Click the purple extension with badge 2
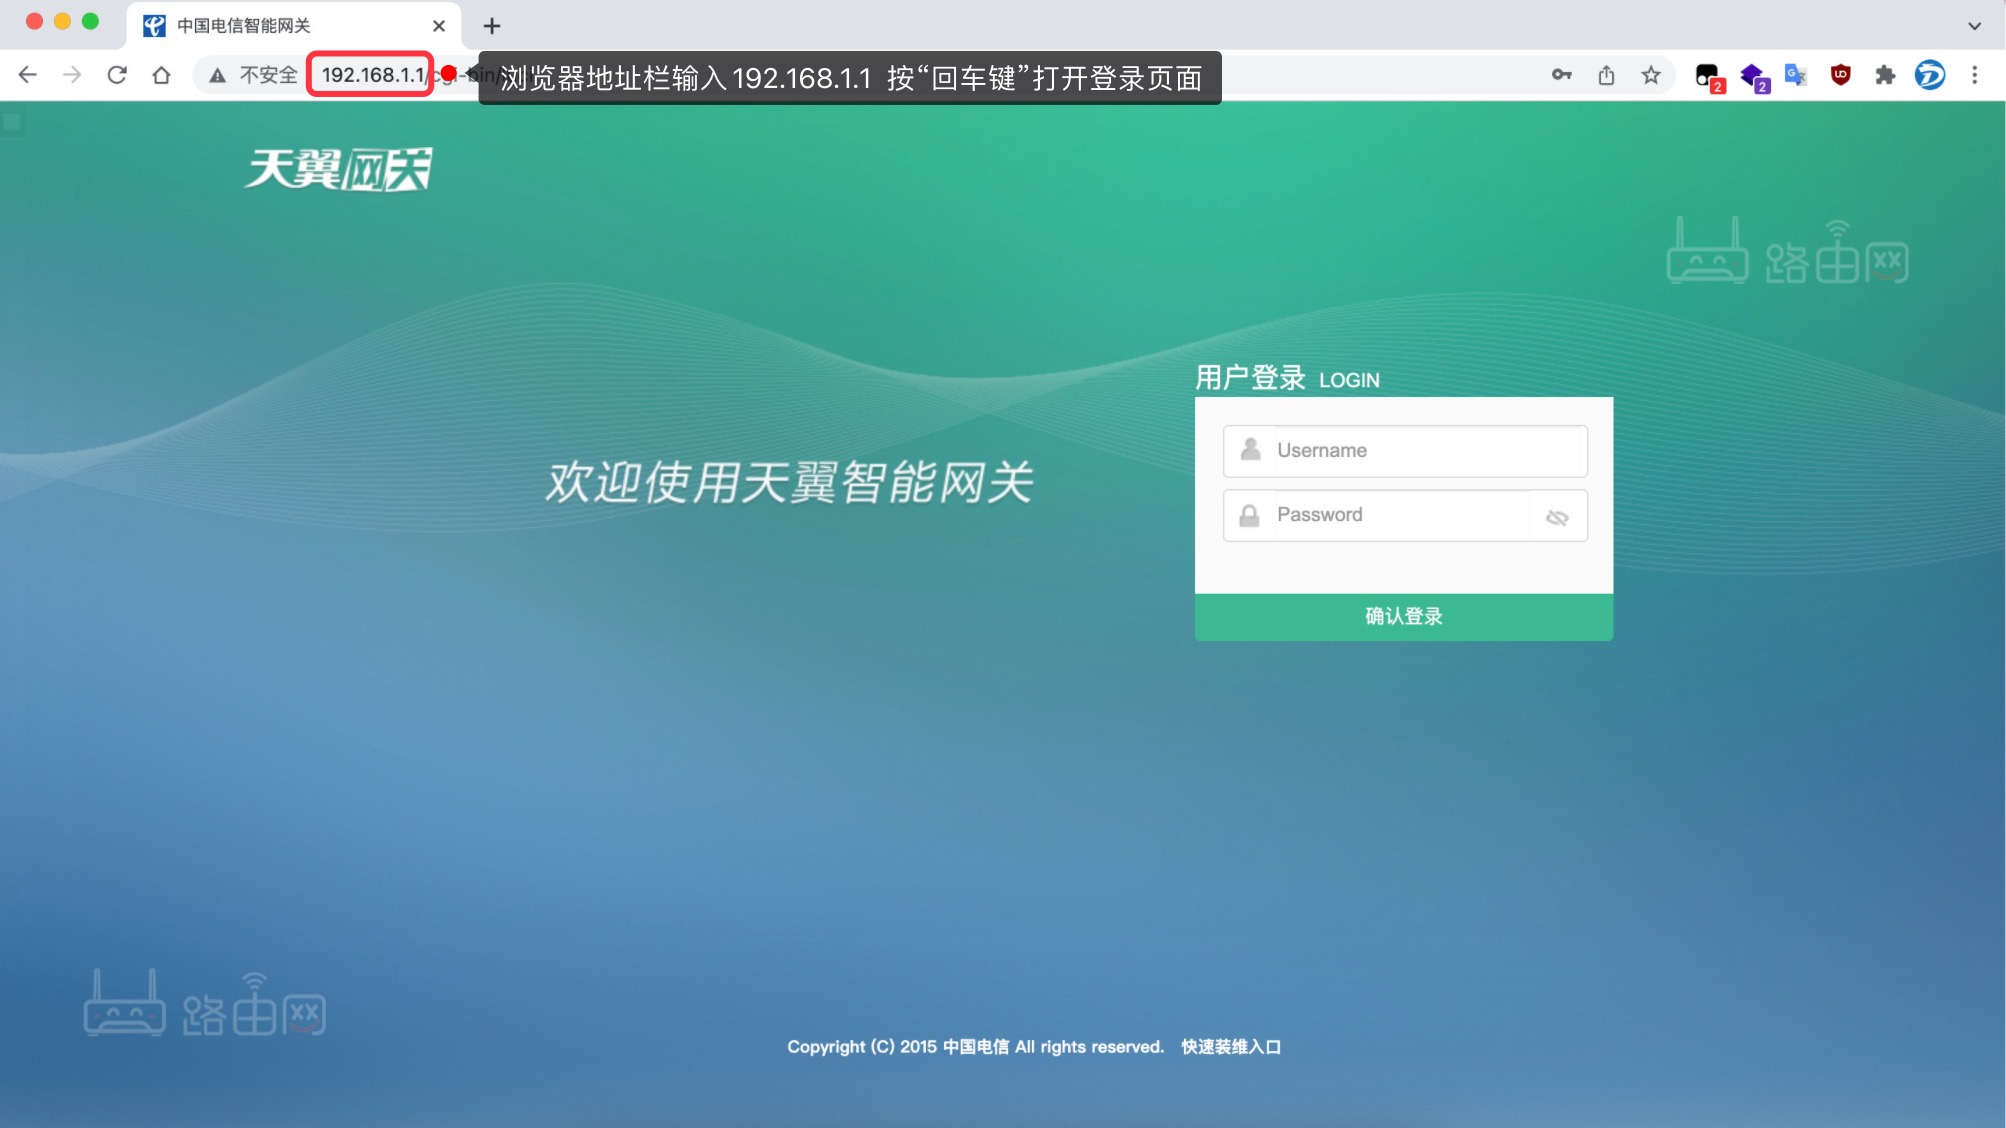Viewport: 2006px width, 1128px height. (1753, 74)
